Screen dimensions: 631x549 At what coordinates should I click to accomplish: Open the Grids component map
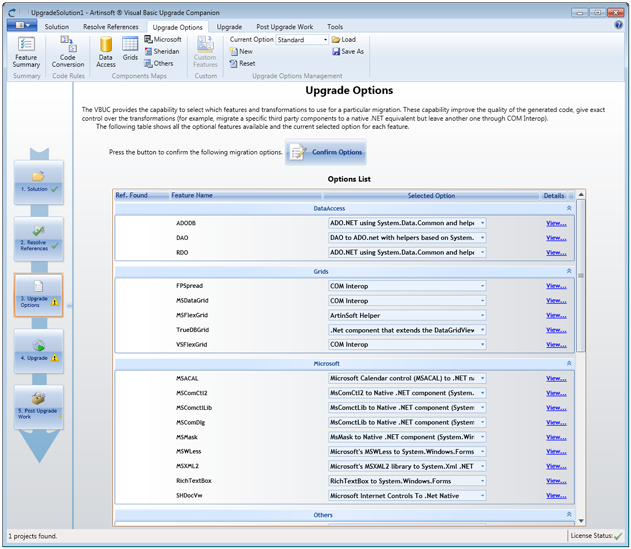coord(130,49)
